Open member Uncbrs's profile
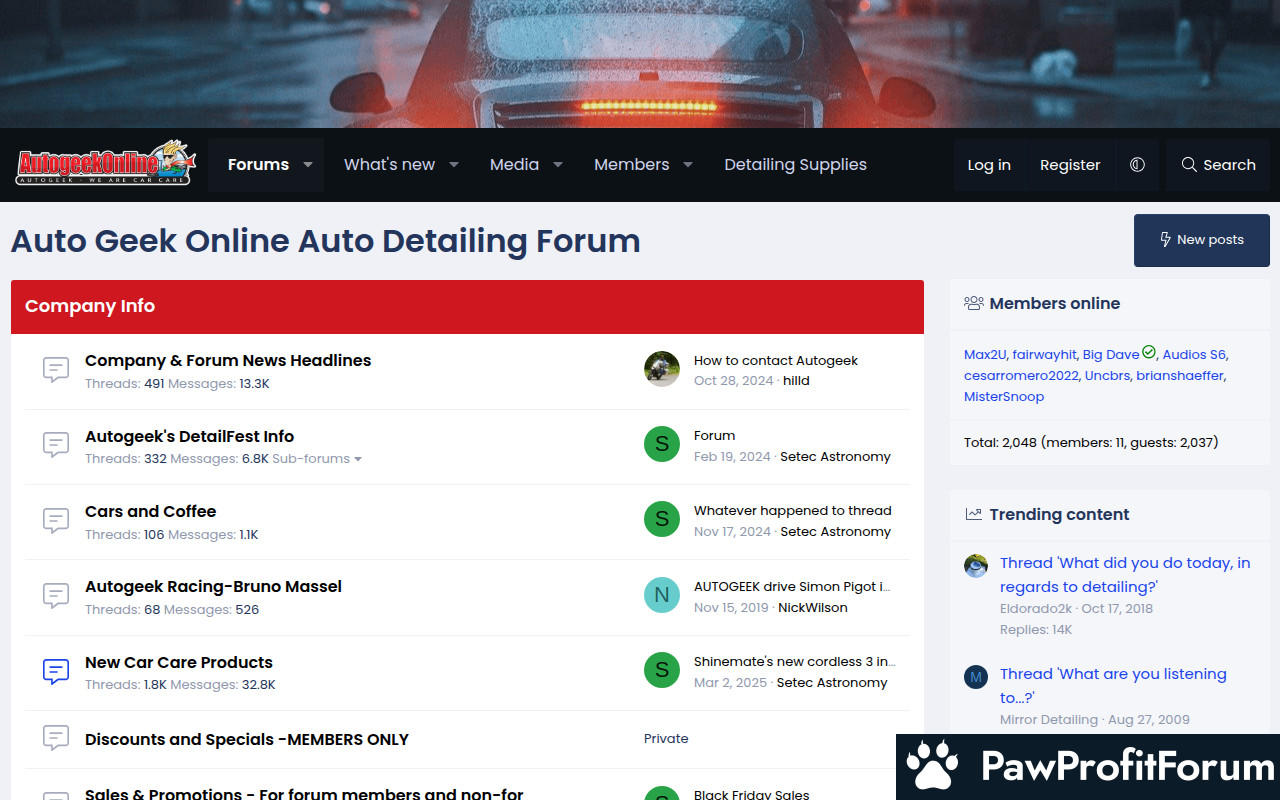1280x800 pixels. click(x=1107, y=375)
